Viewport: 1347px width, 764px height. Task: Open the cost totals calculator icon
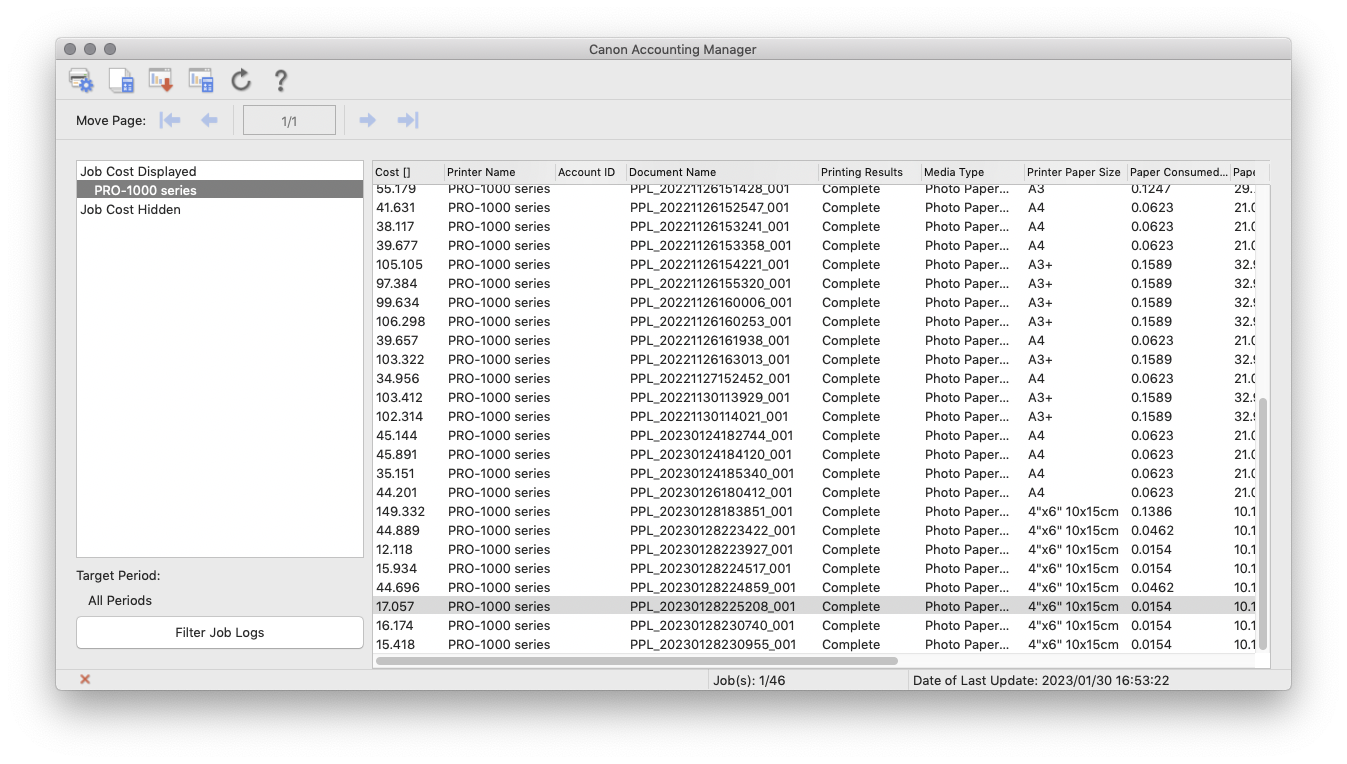point(201,80)
